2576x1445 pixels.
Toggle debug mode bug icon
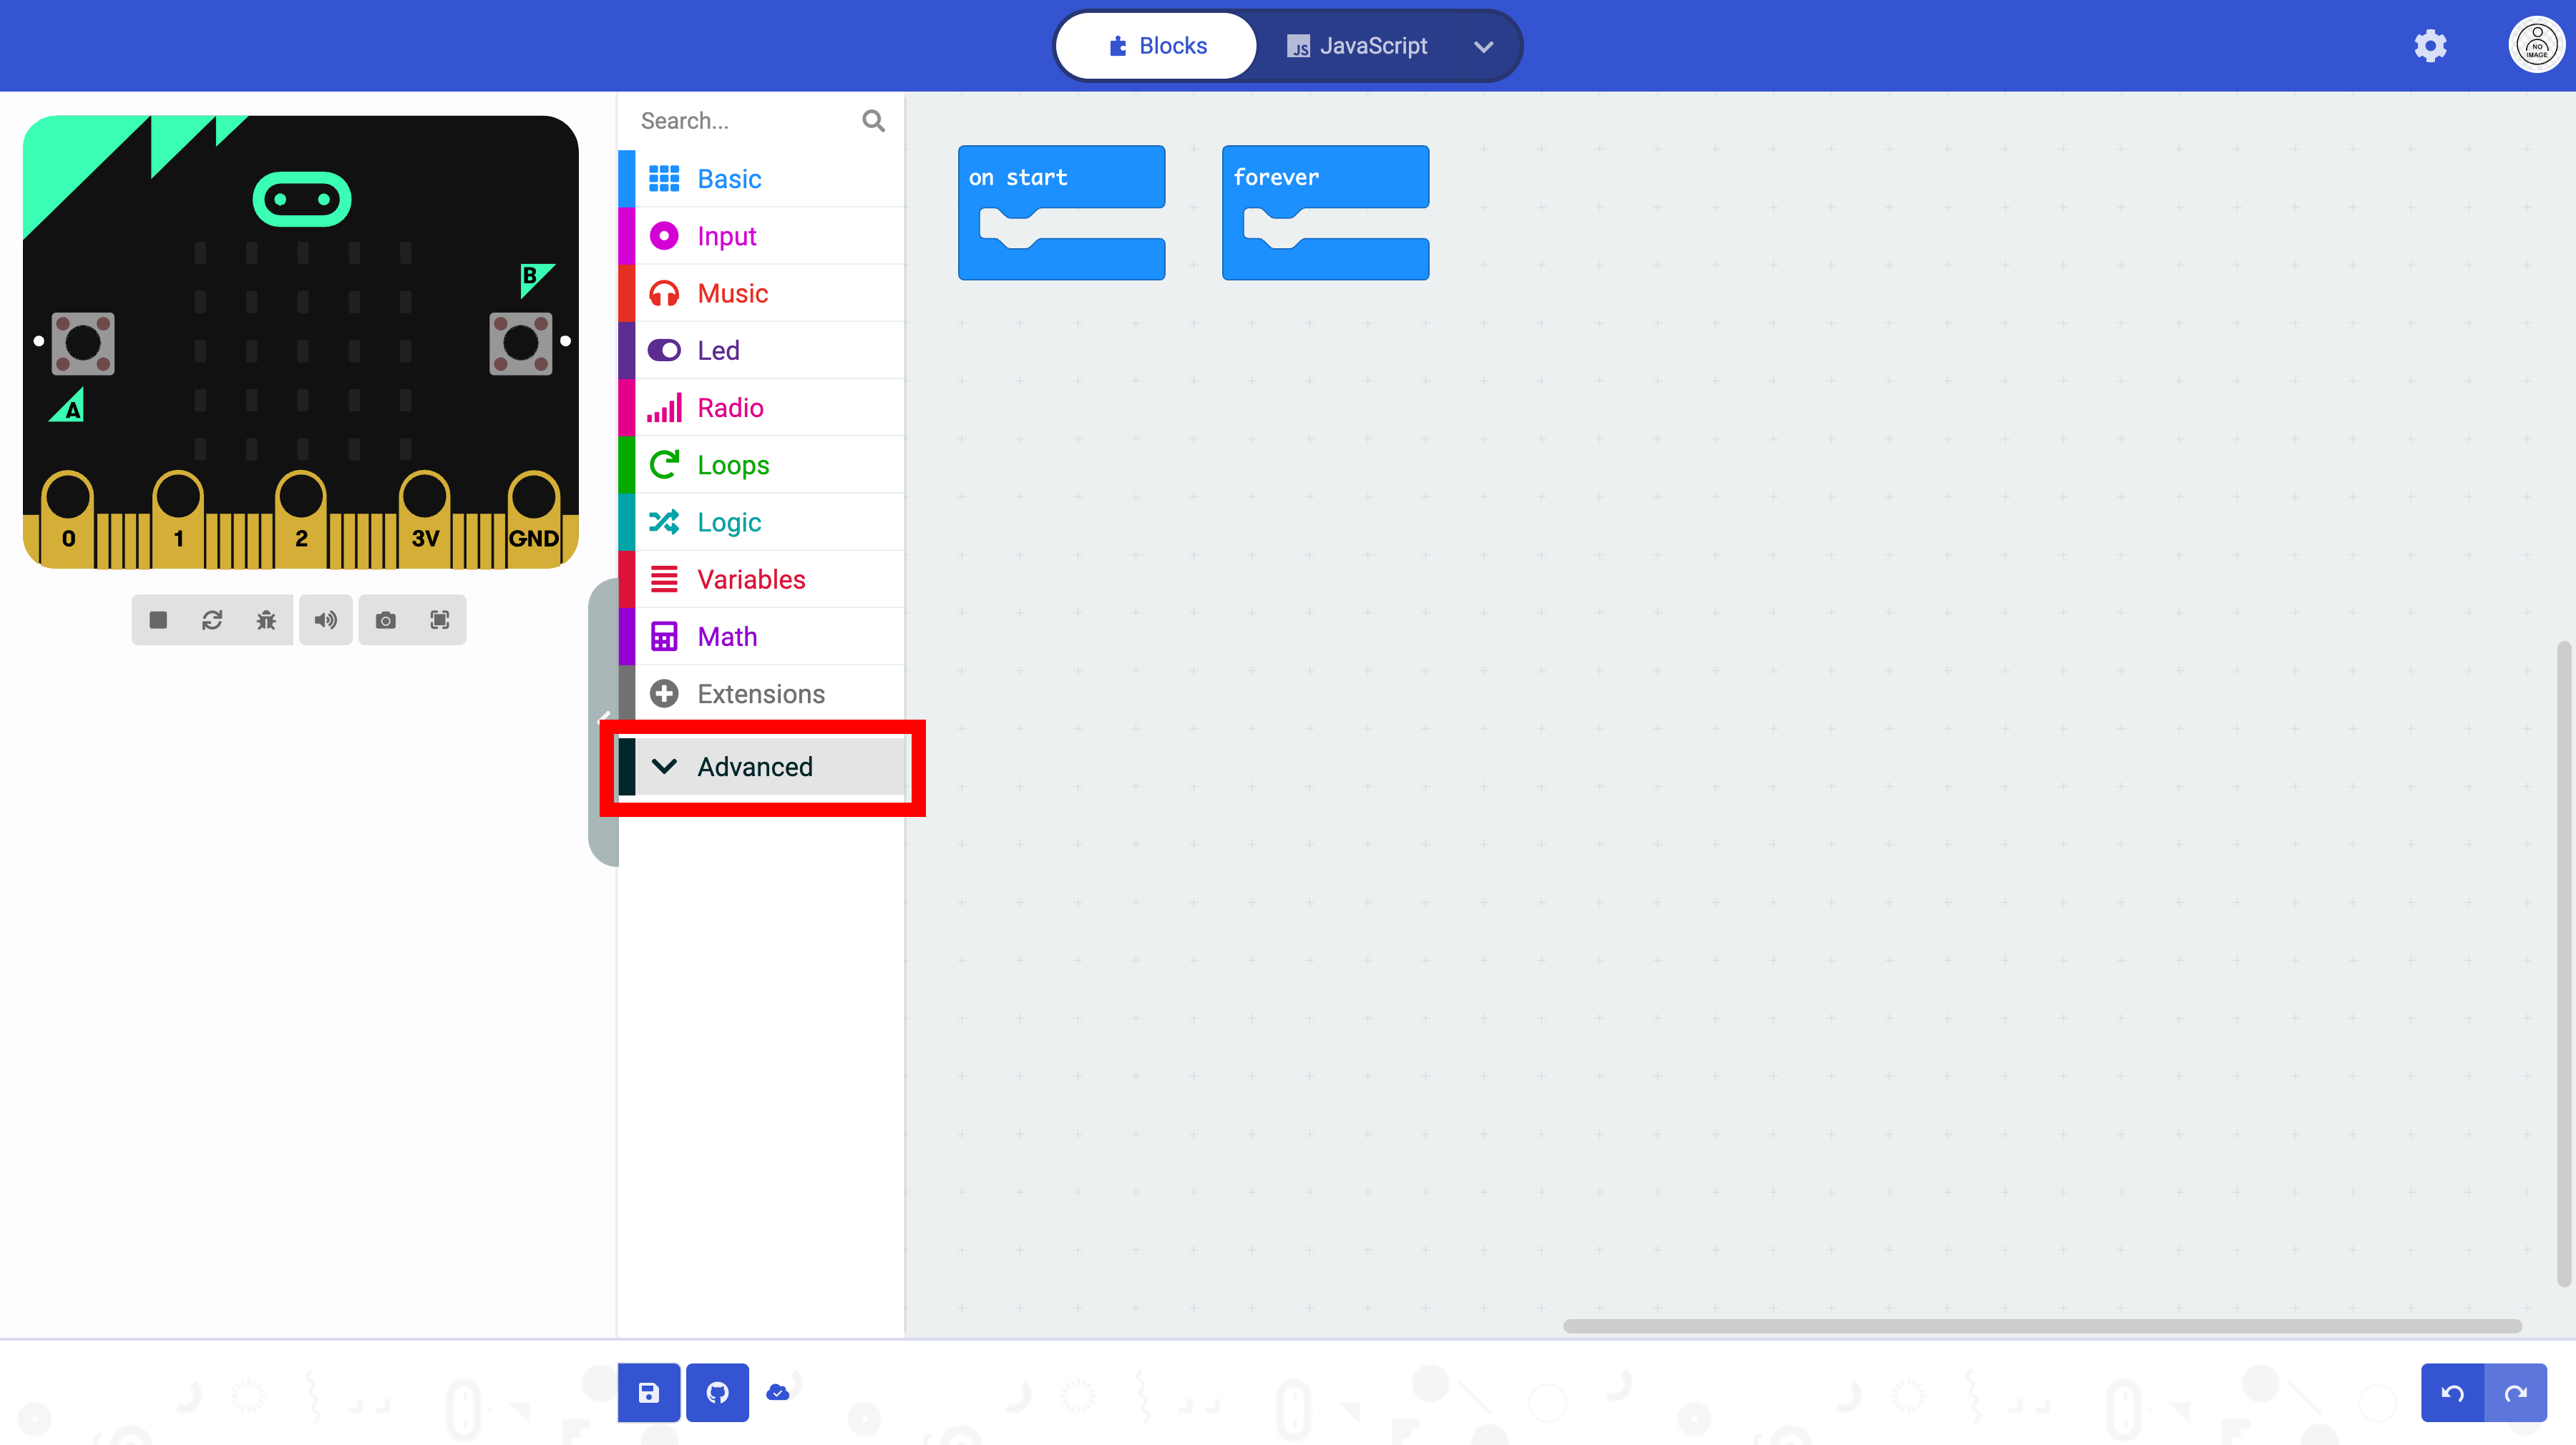(x=266, y=620)
